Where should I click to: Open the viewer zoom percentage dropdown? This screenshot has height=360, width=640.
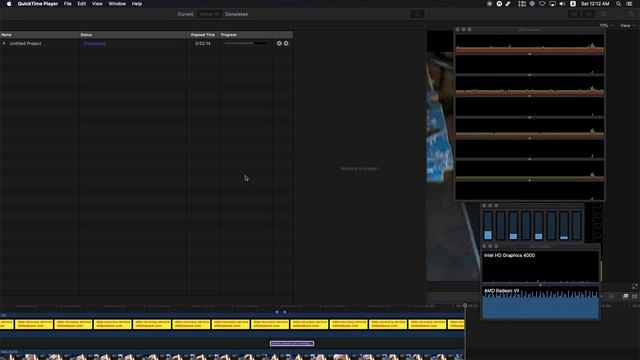point(605,26)
